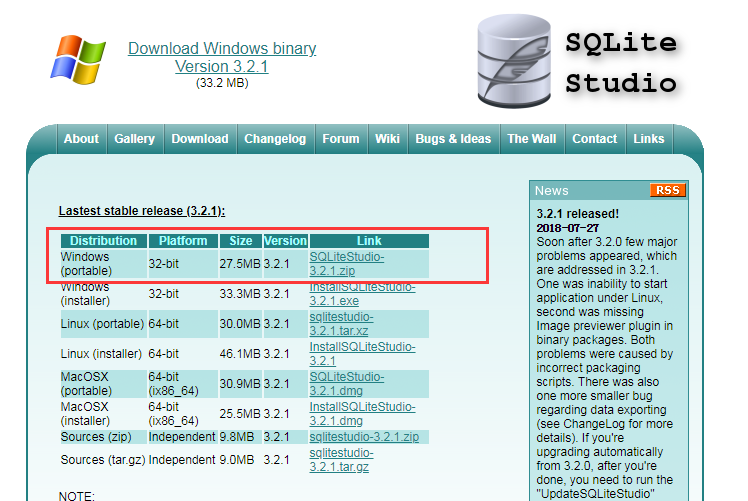Click the 9.8MB size value

click(237, 437)
